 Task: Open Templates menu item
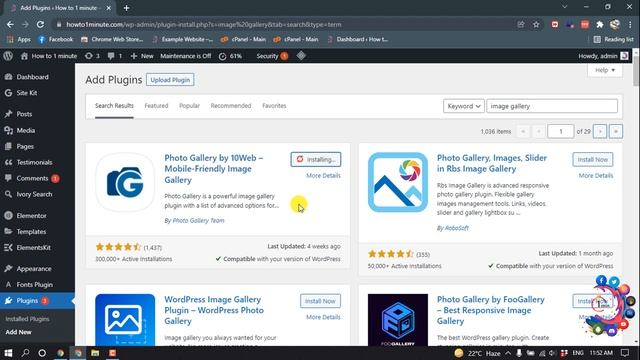[31, 231]
